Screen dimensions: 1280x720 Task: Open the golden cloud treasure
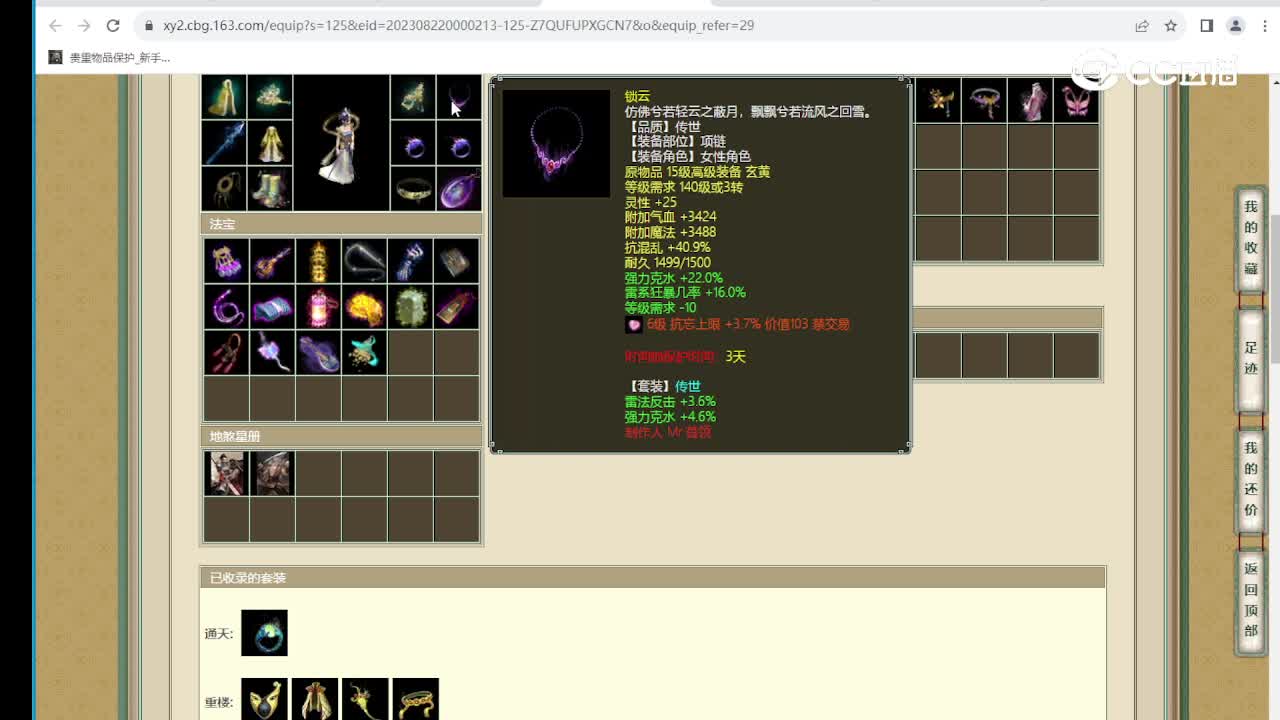[x=364, y=307]
